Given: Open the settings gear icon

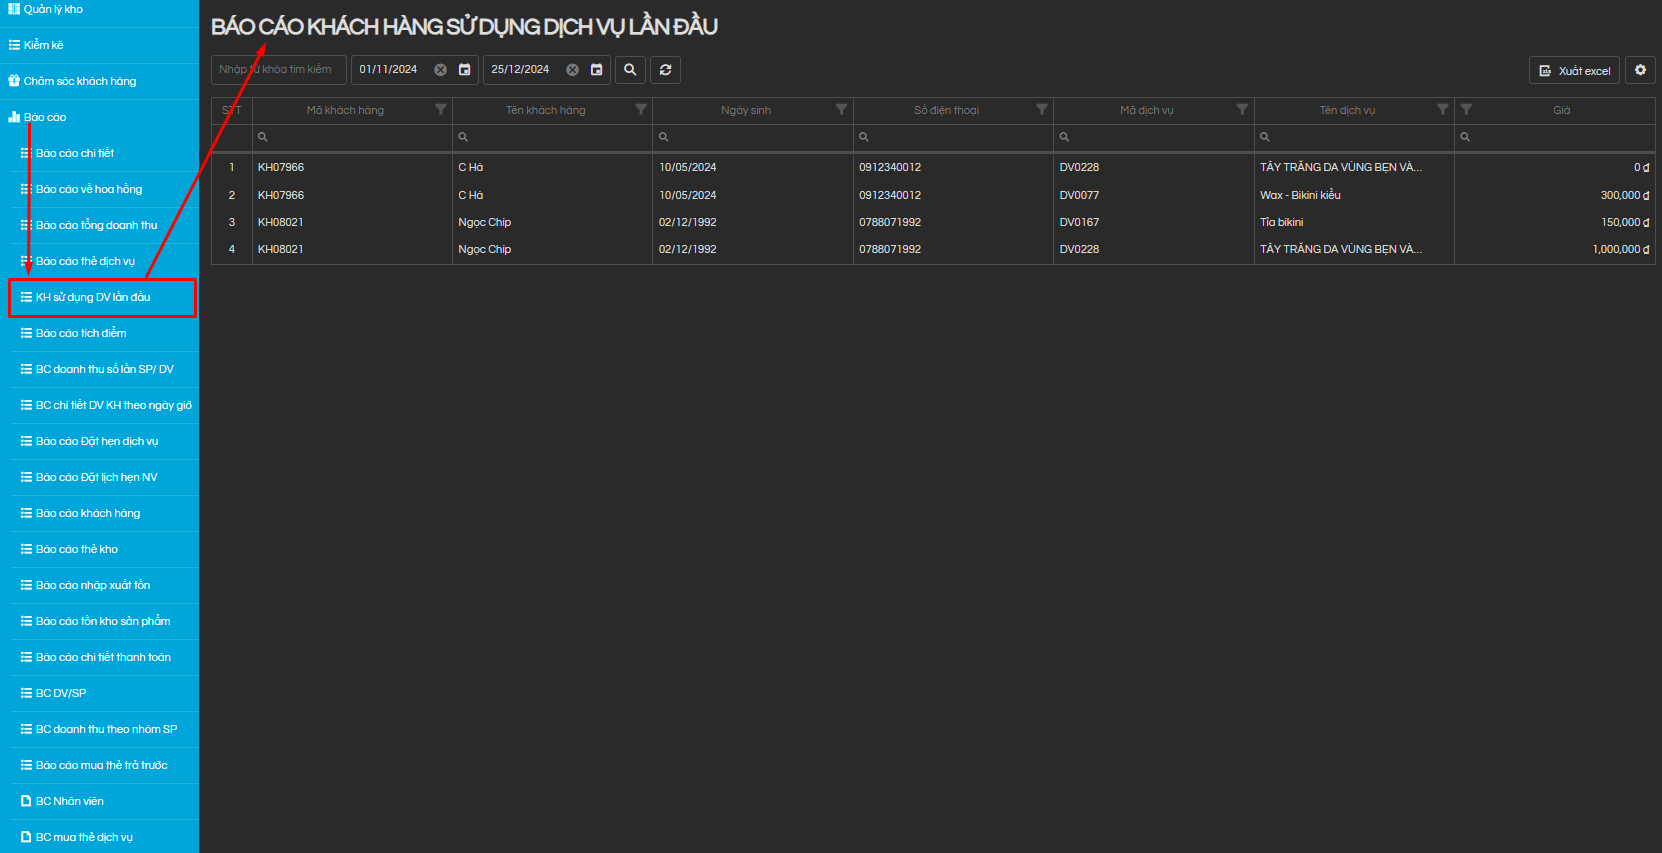Looking at the screenshot, I should (1640, 70).
